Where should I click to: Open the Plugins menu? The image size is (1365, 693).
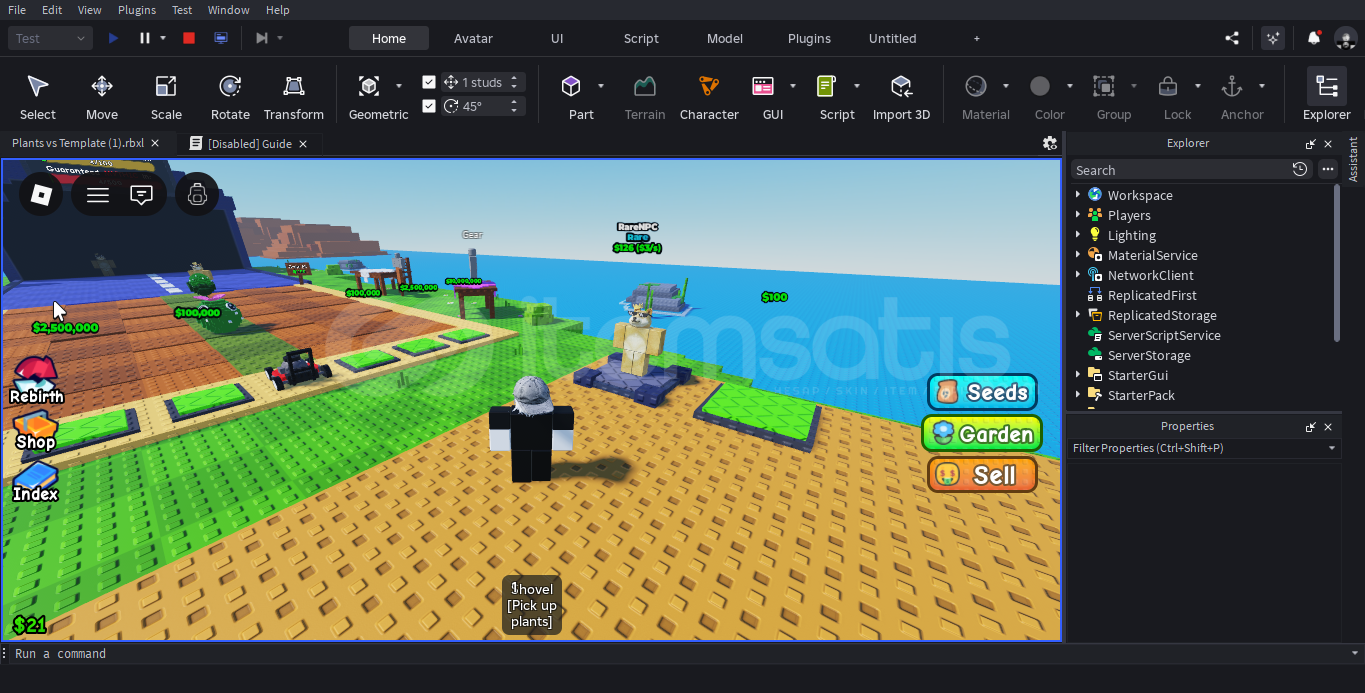(x=137, y=10)
